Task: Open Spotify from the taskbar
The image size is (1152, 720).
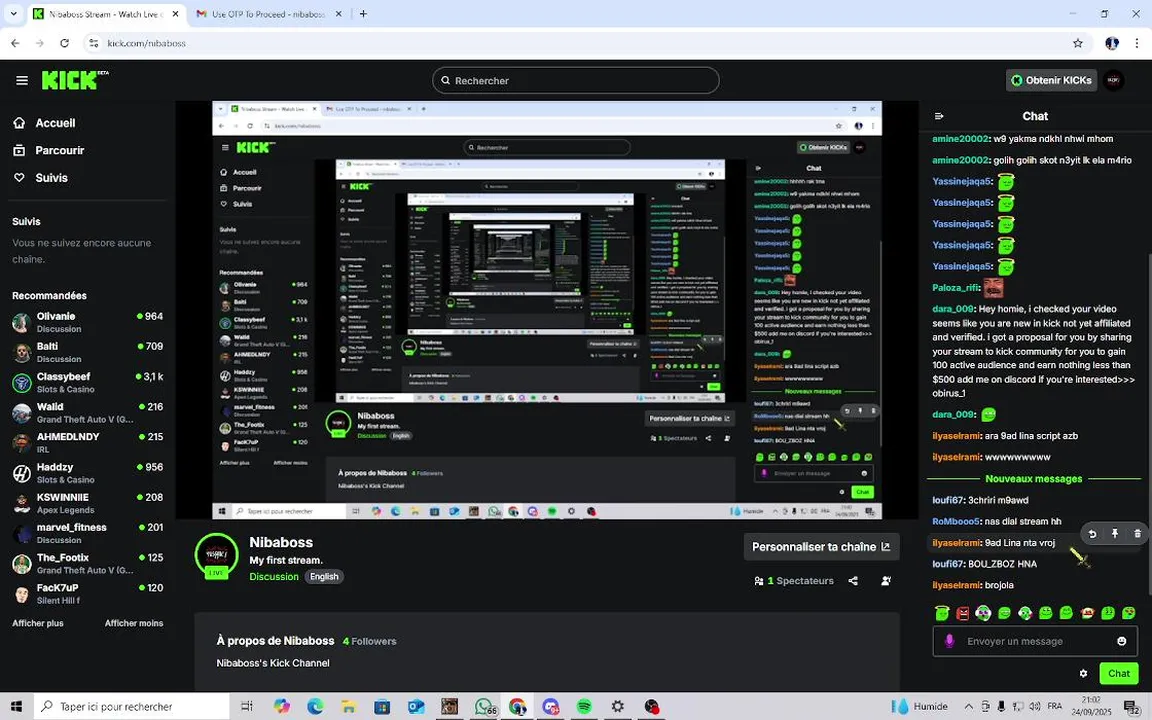Action: point(584,706)
